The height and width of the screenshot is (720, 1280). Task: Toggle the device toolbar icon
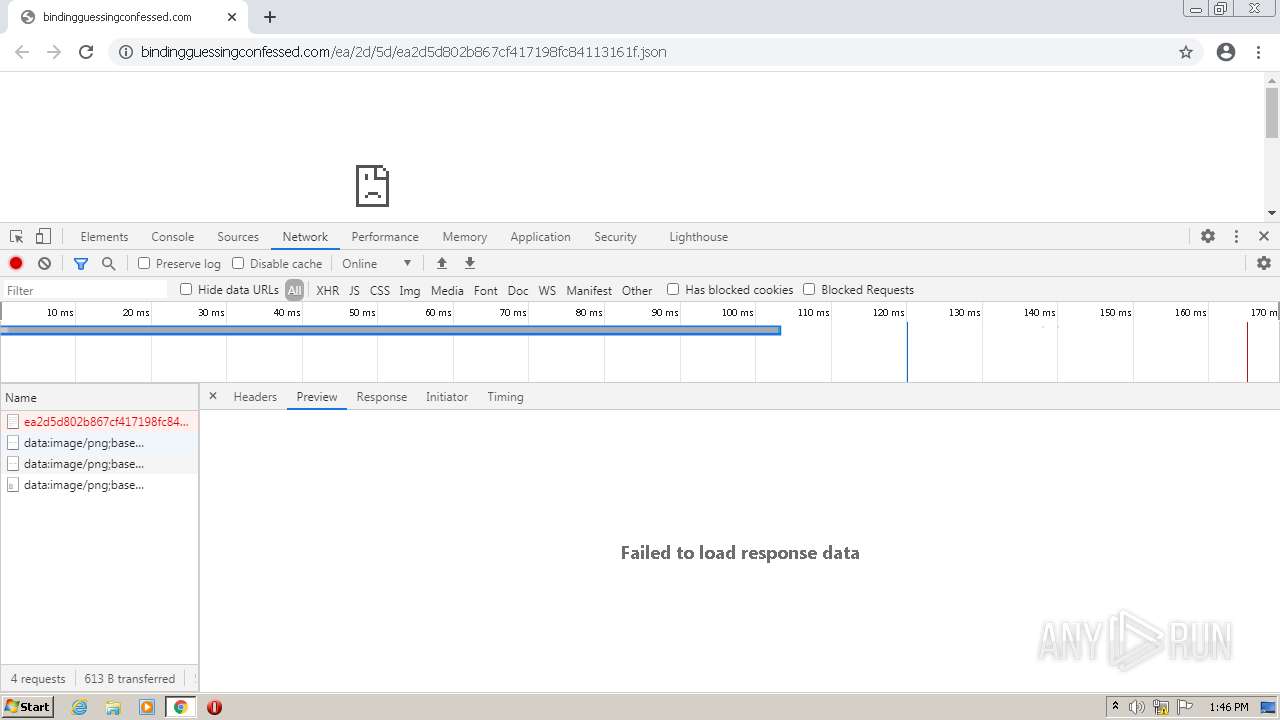coord(43,237)
